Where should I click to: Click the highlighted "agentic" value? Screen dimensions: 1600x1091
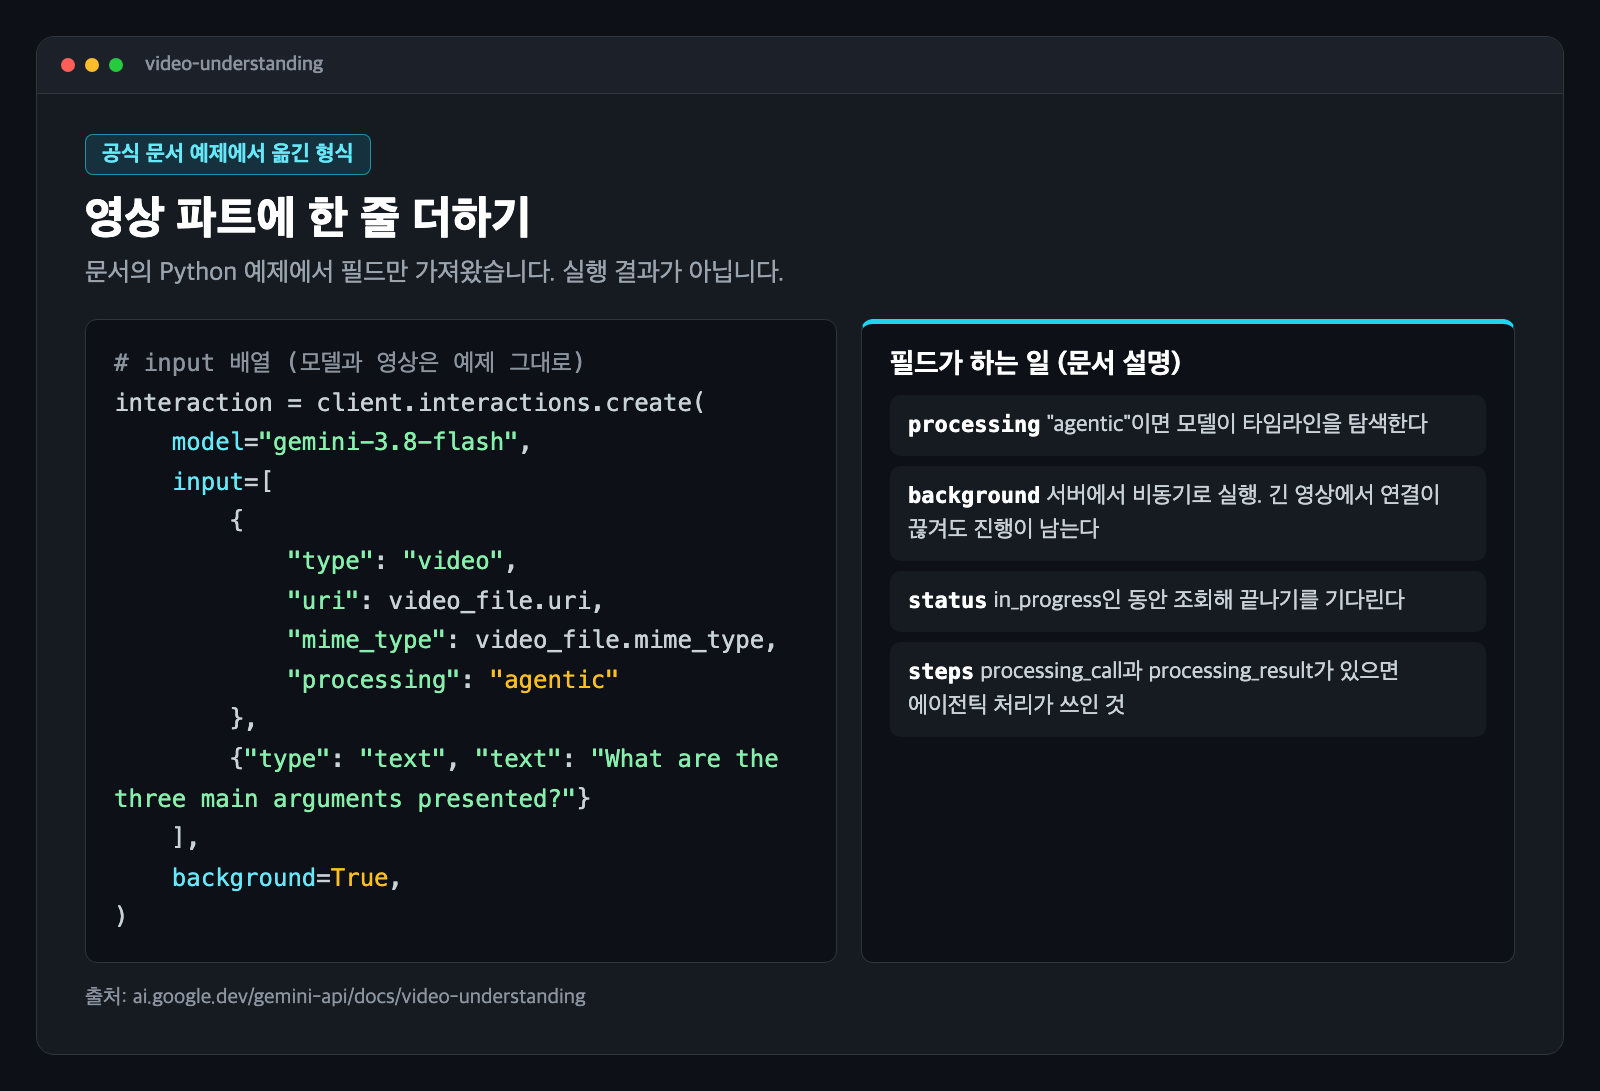[554, 680]
